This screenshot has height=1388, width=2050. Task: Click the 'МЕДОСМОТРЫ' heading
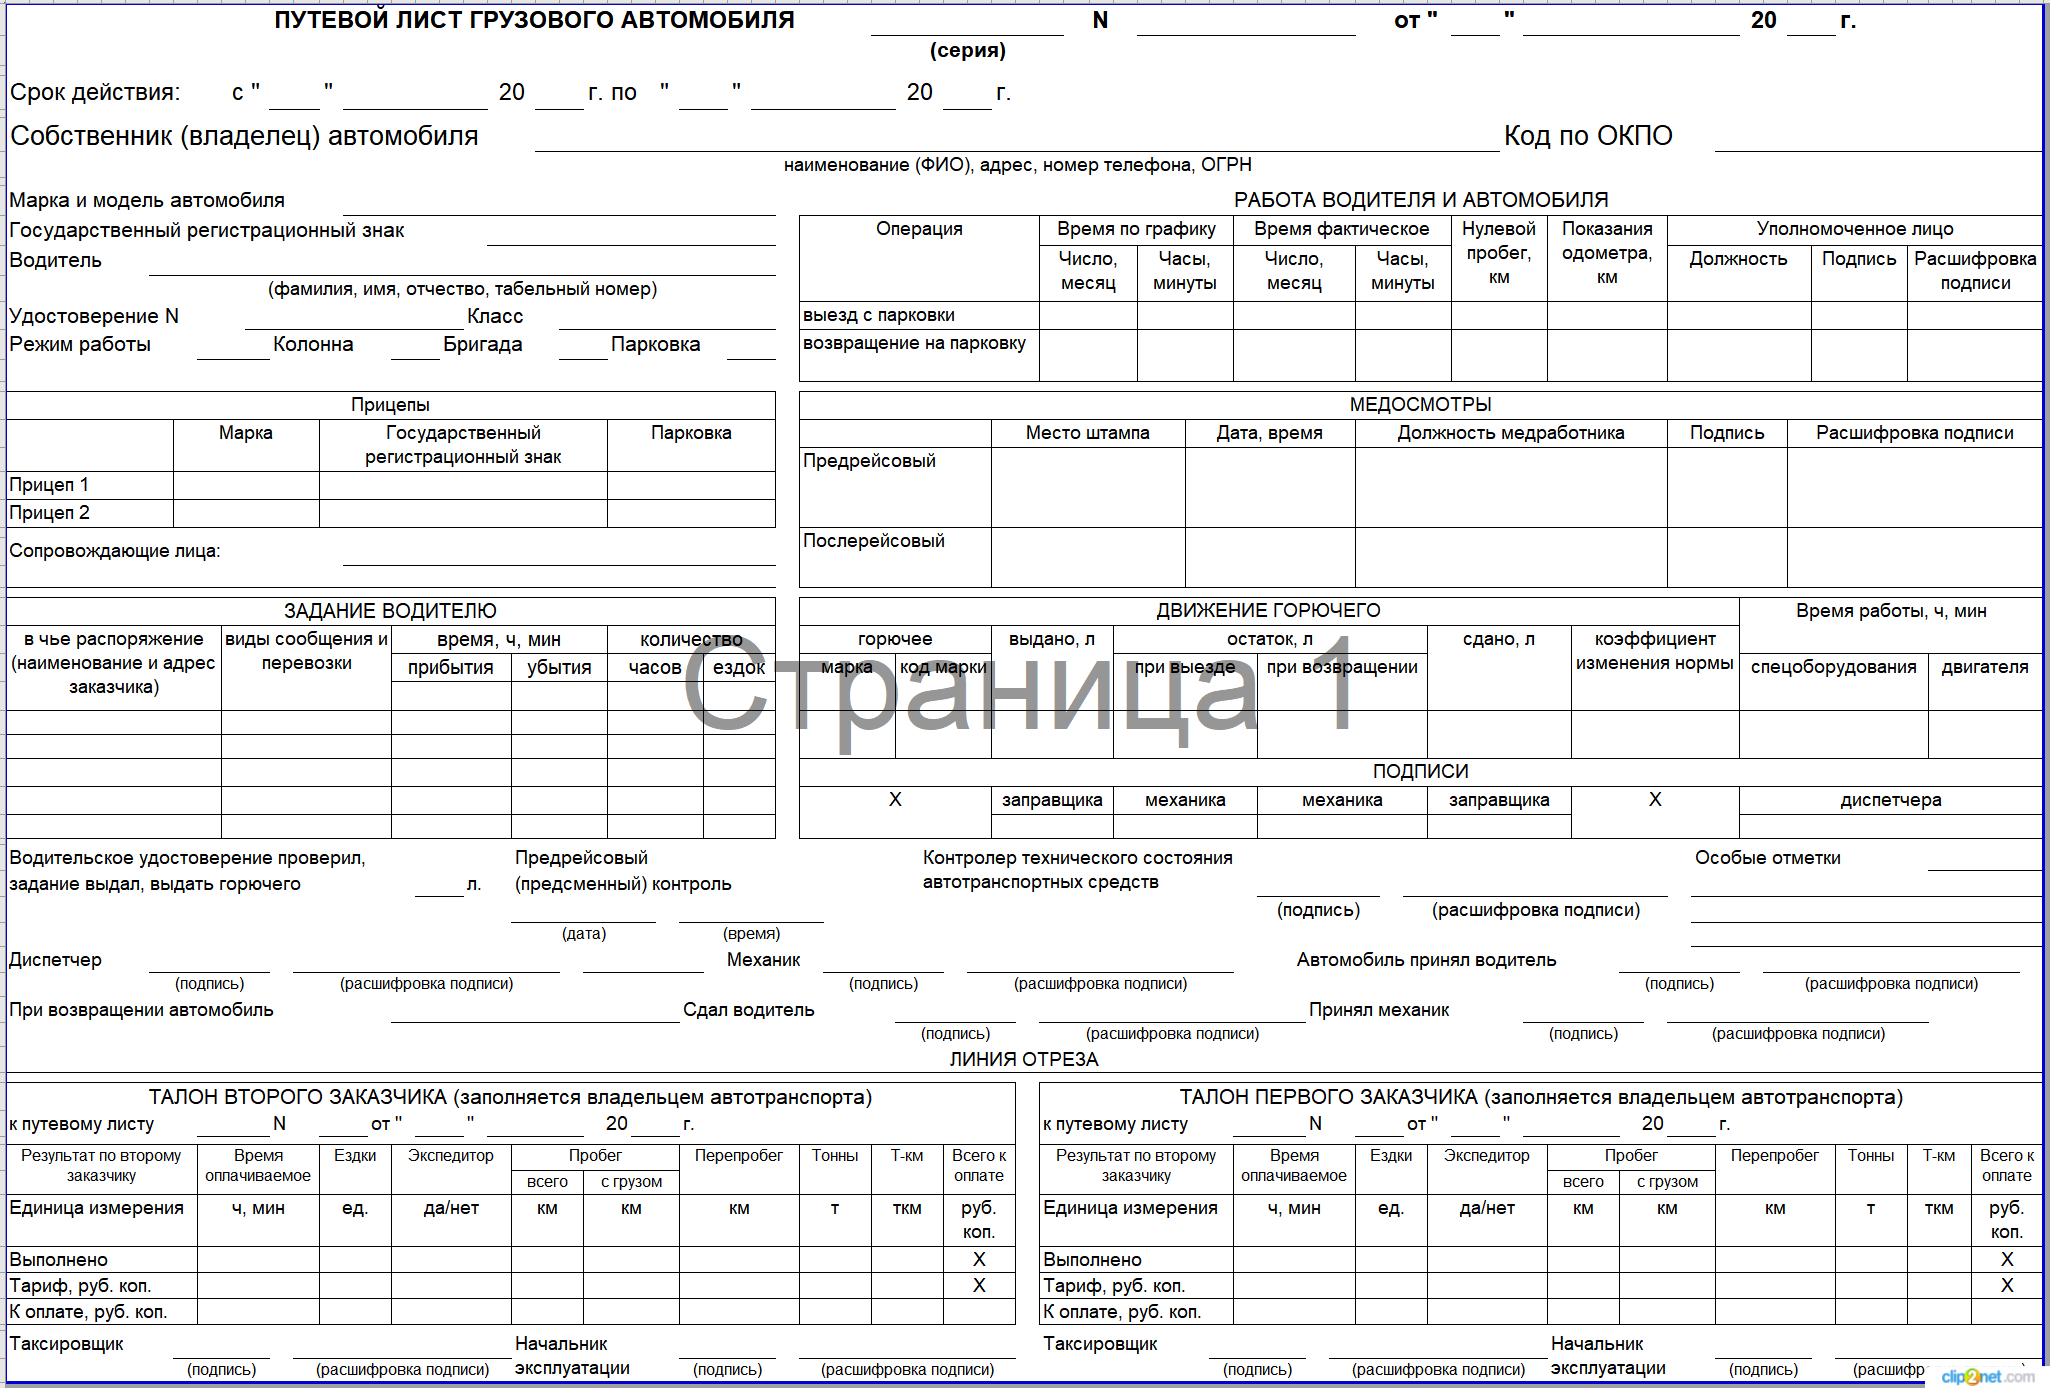[x=1421, y=405]
